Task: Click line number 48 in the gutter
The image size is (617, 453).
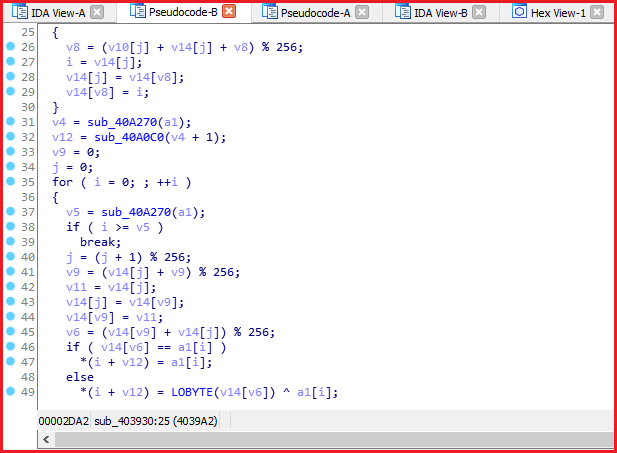Action: click(x=28, y=377)
